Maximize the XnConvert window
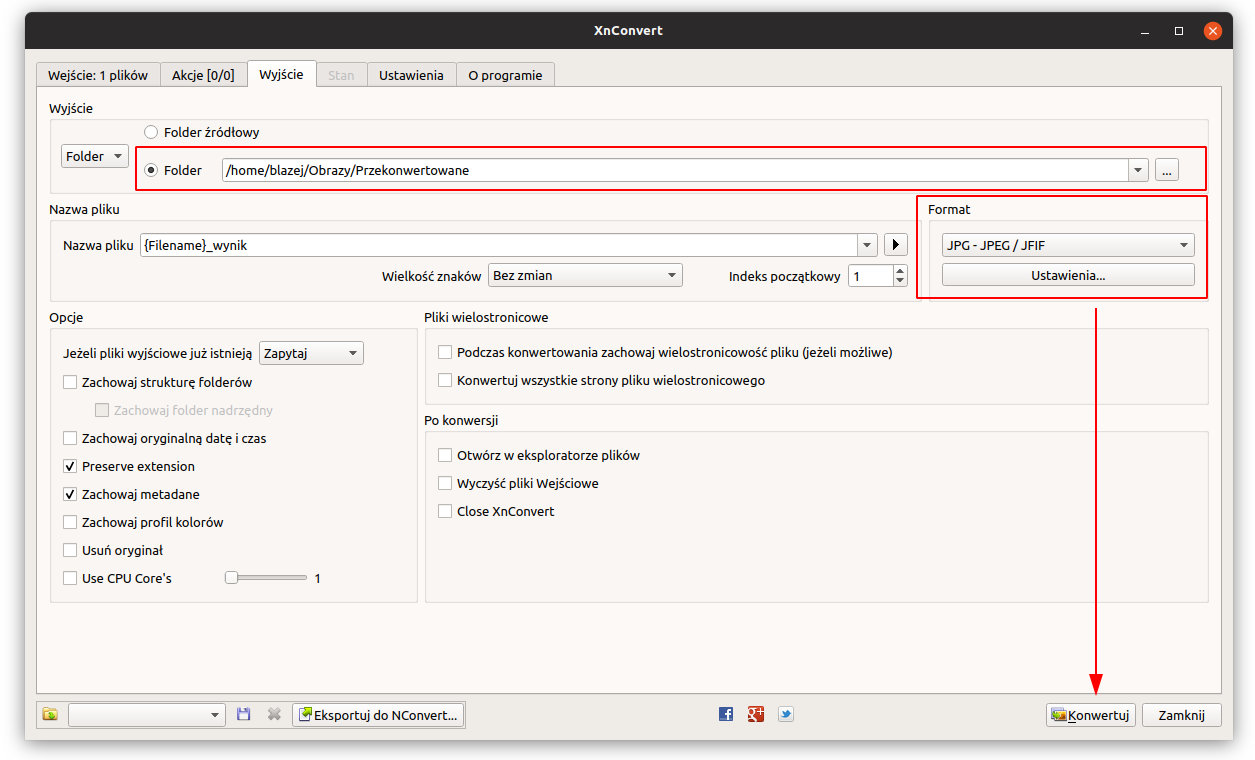Screen dimensions: 1255x760 1179,31
